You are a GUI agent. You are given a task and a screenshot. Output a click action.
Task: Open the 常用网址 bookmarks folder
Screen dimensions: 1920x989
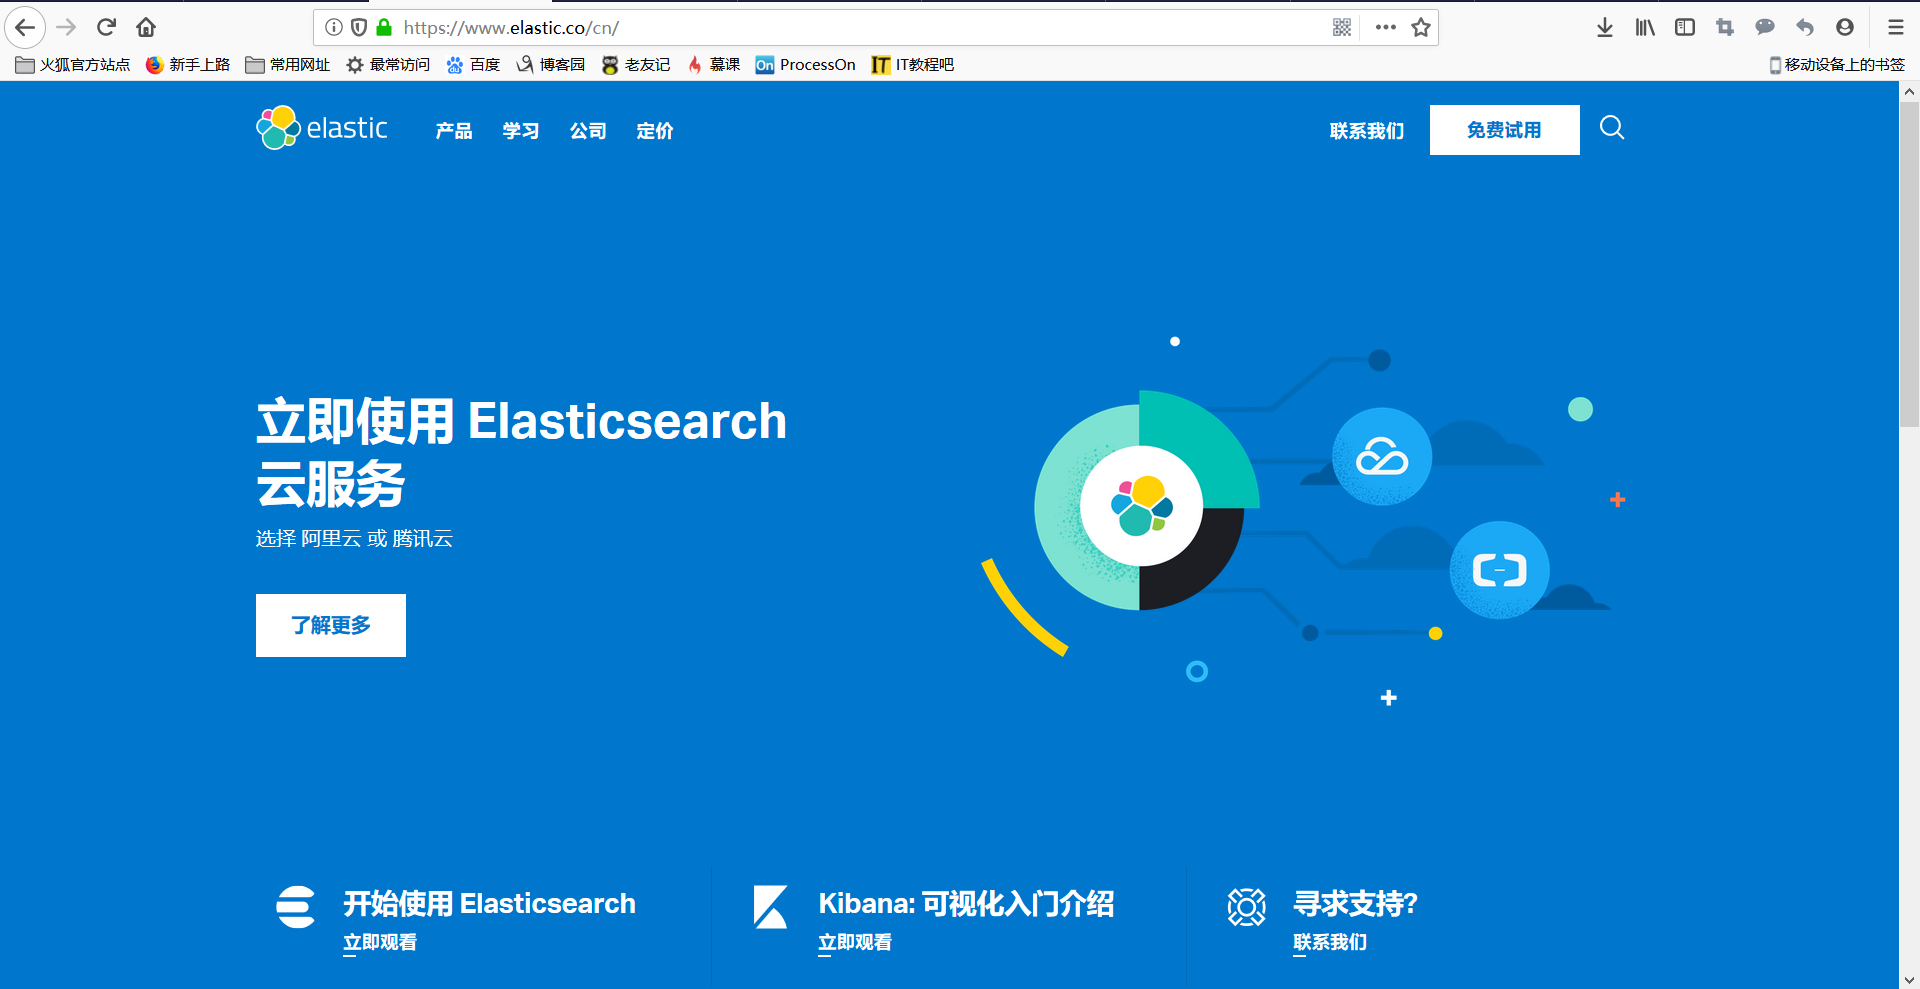pyautogui.click(x=288, y=64)
